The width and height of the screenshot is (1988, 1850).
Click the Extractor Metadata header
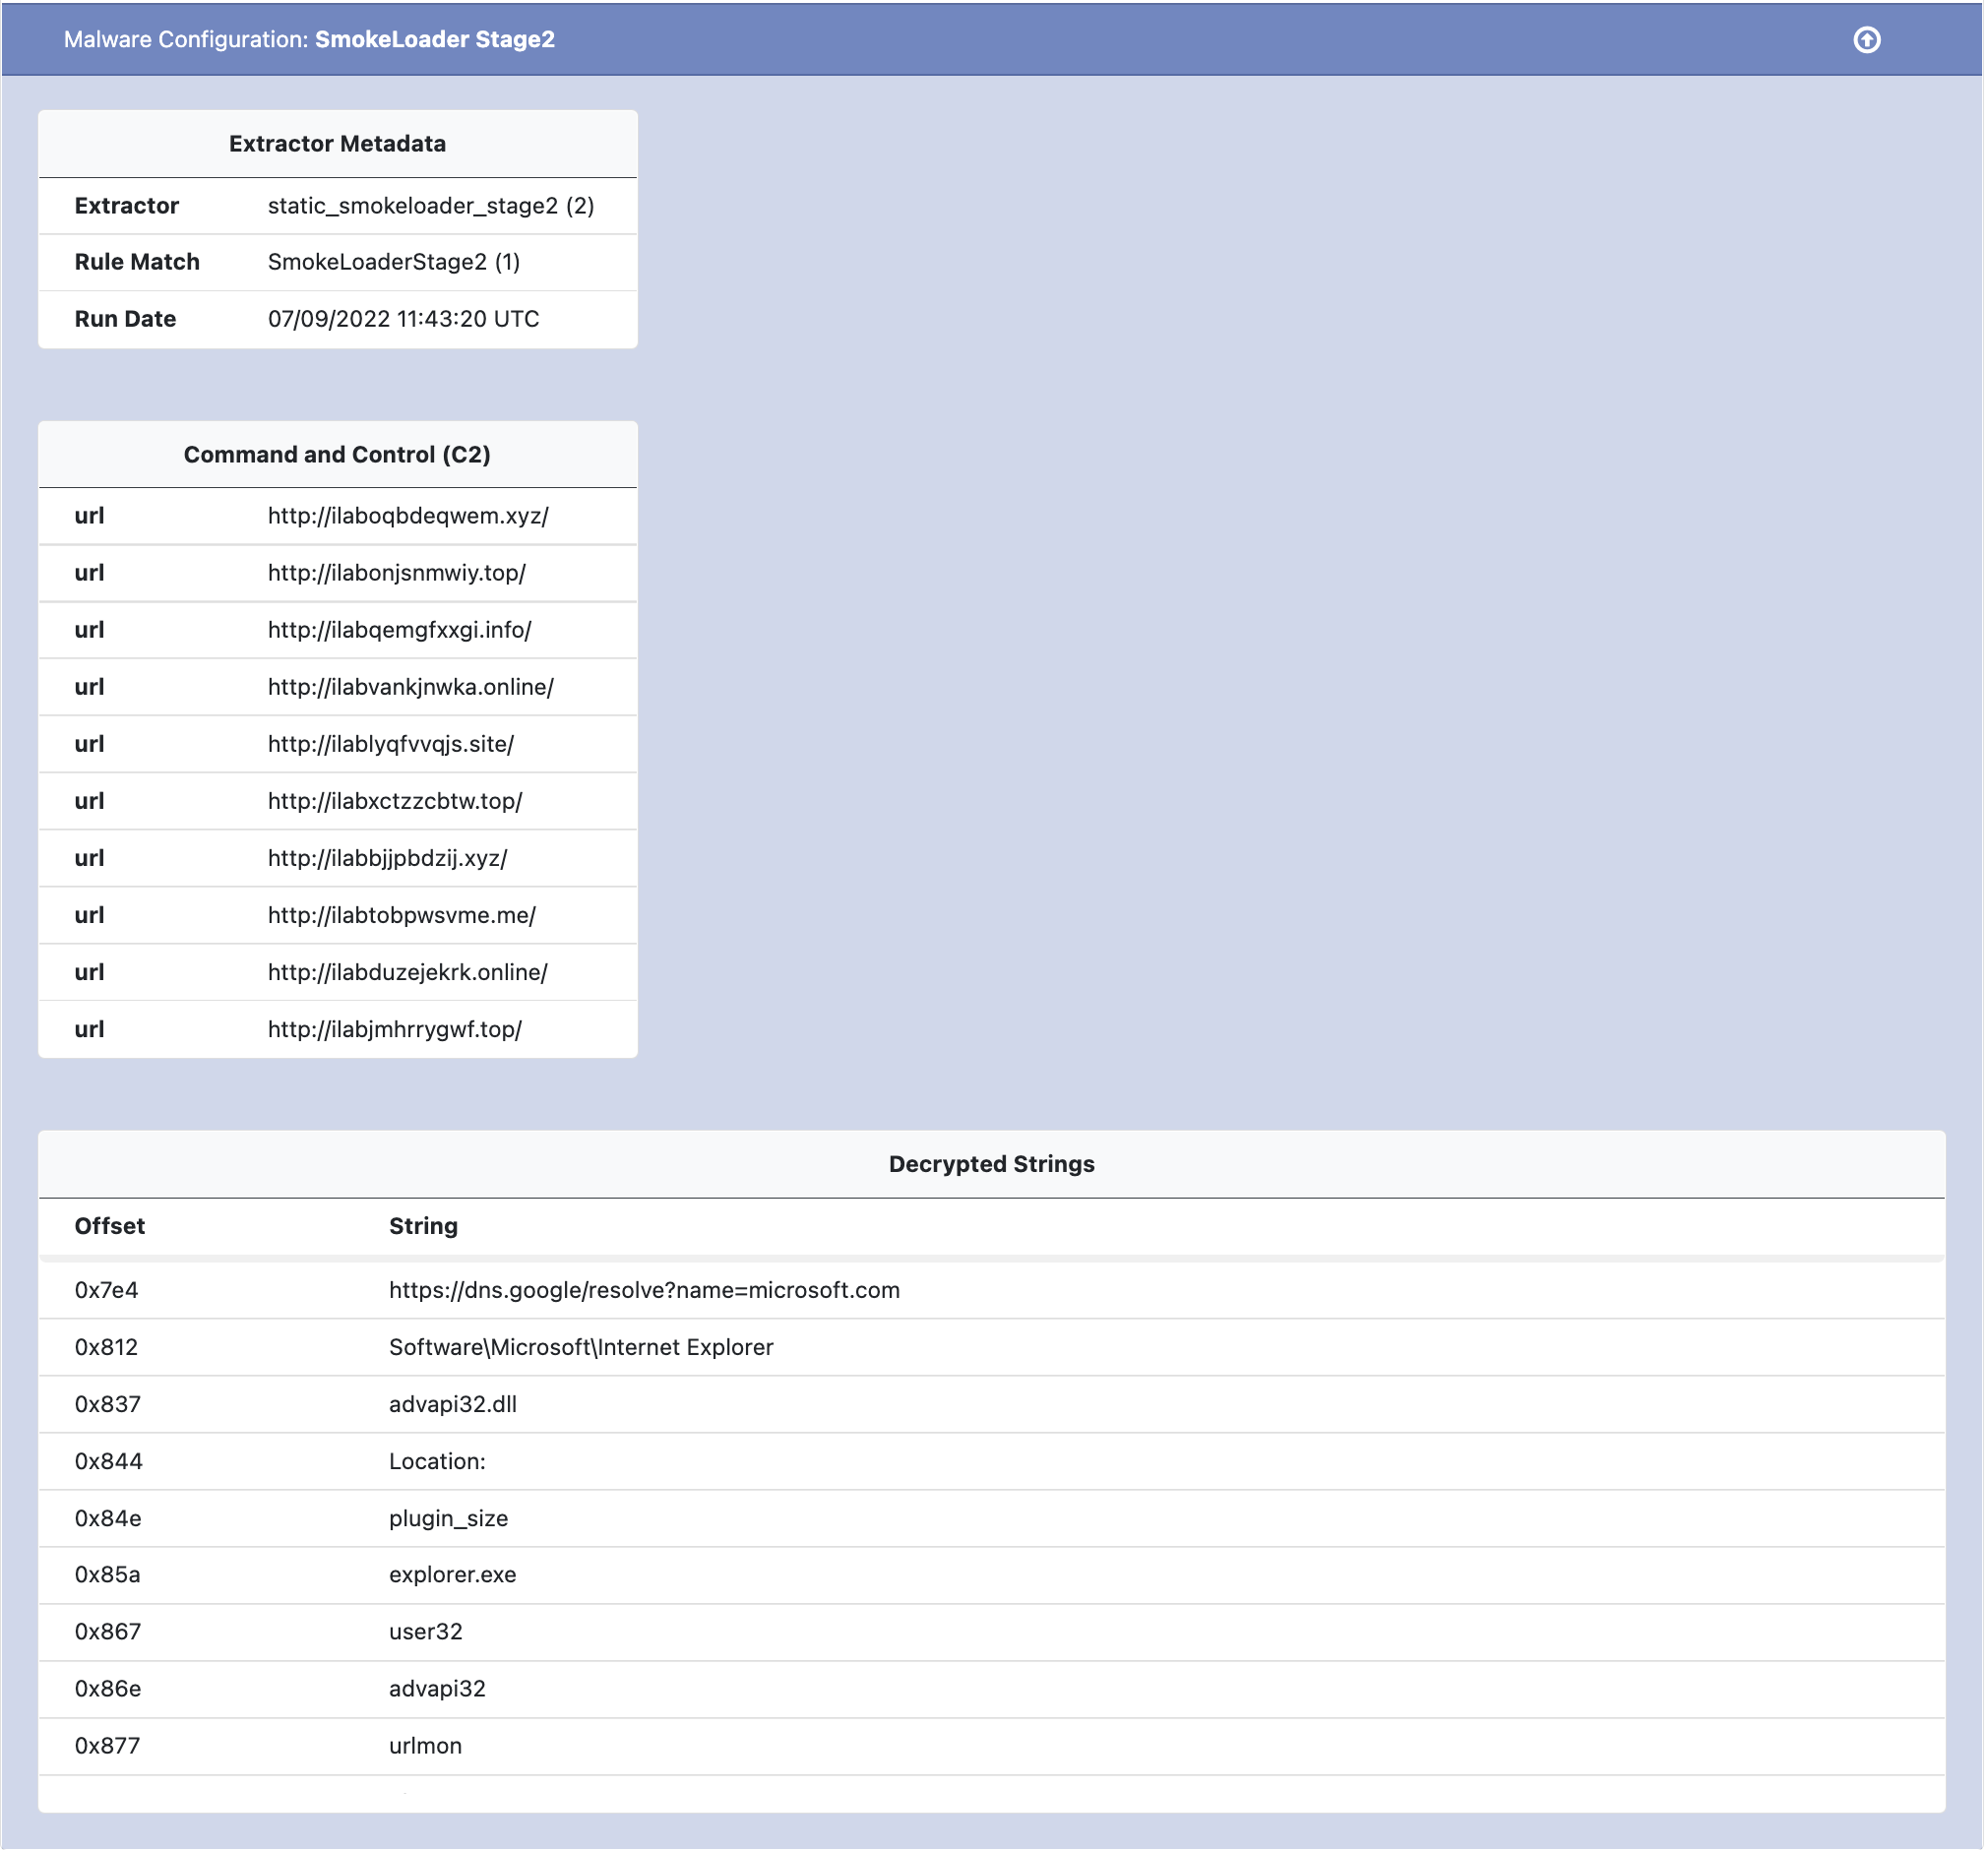click(337, 144)
